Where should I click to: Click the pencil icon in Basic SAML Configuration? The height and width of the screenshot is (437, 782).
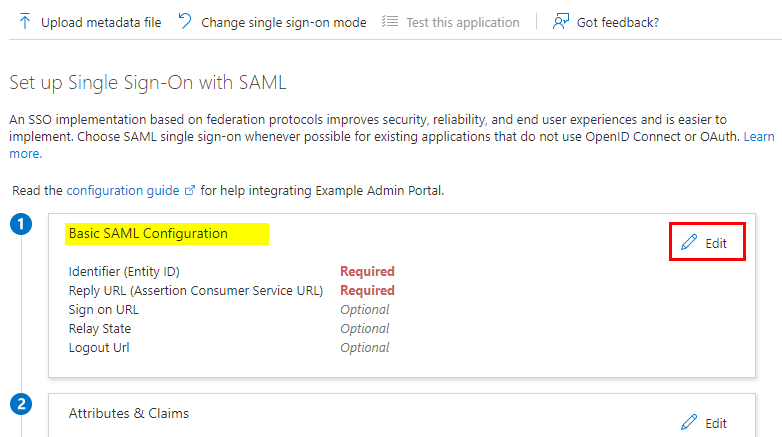[689, 242]
